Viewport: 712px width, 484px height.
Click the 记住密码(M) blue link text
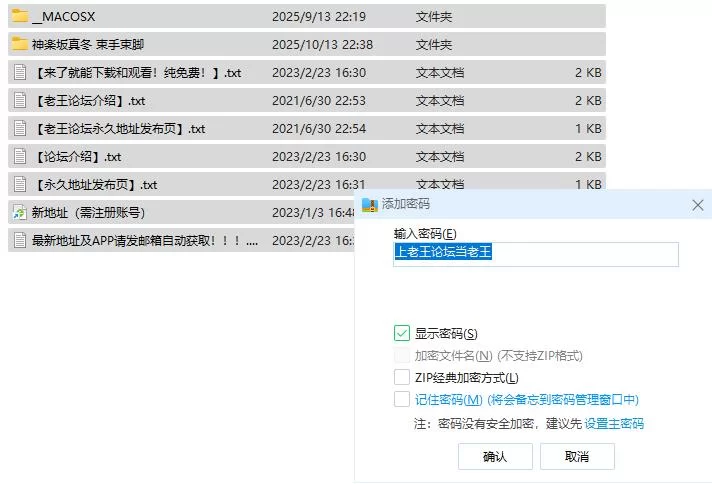click(x=527, y=400)
